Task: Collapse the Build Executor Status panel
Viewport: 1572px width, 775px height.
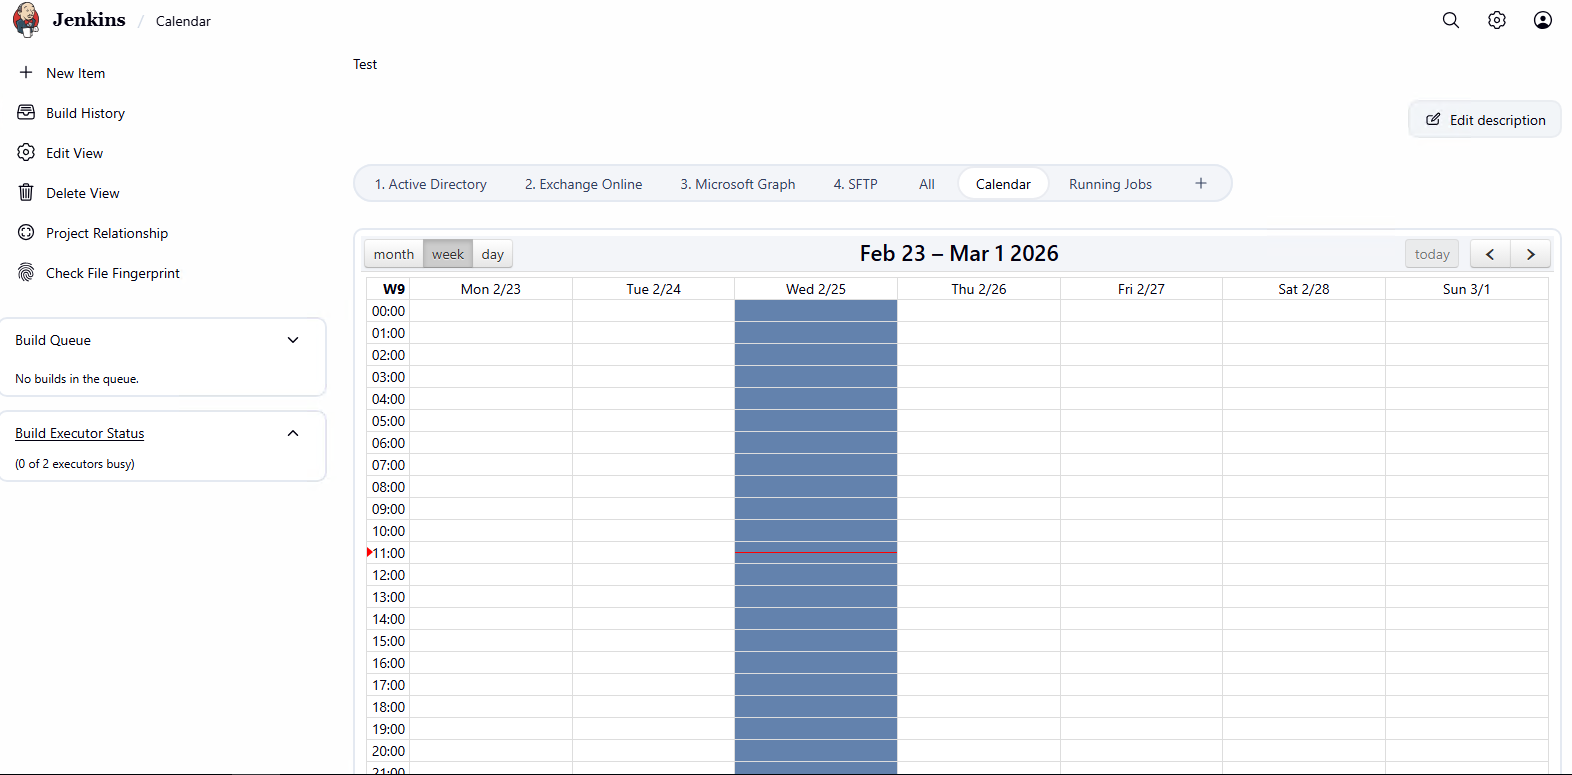Action: (293, 433)
